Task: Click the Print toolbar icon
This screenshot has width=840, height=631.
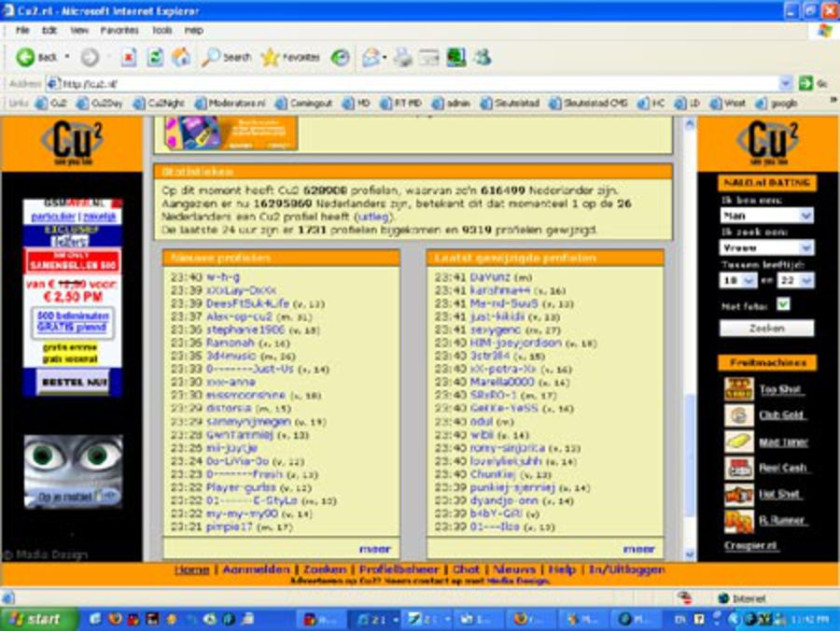Action: coord(403,57)
